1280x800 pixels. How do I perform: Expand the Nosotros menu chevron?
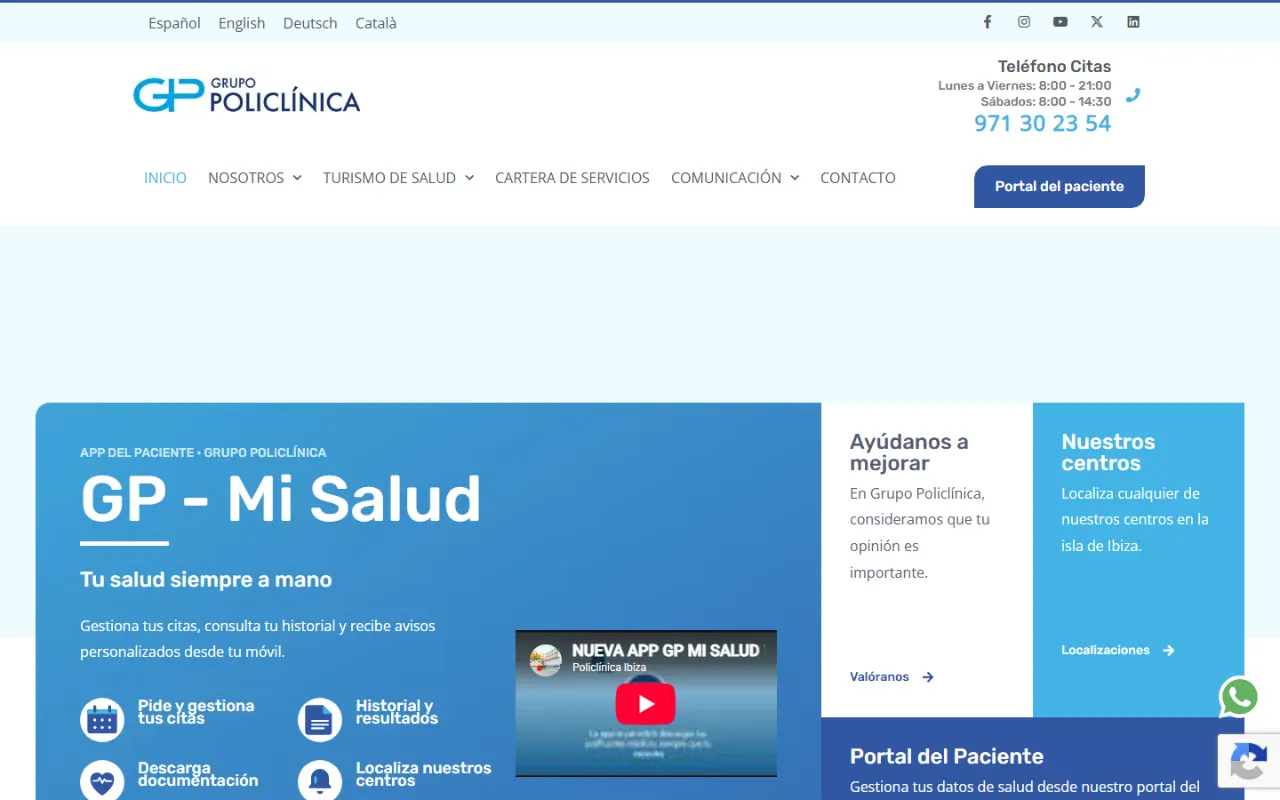click(297, 178)
